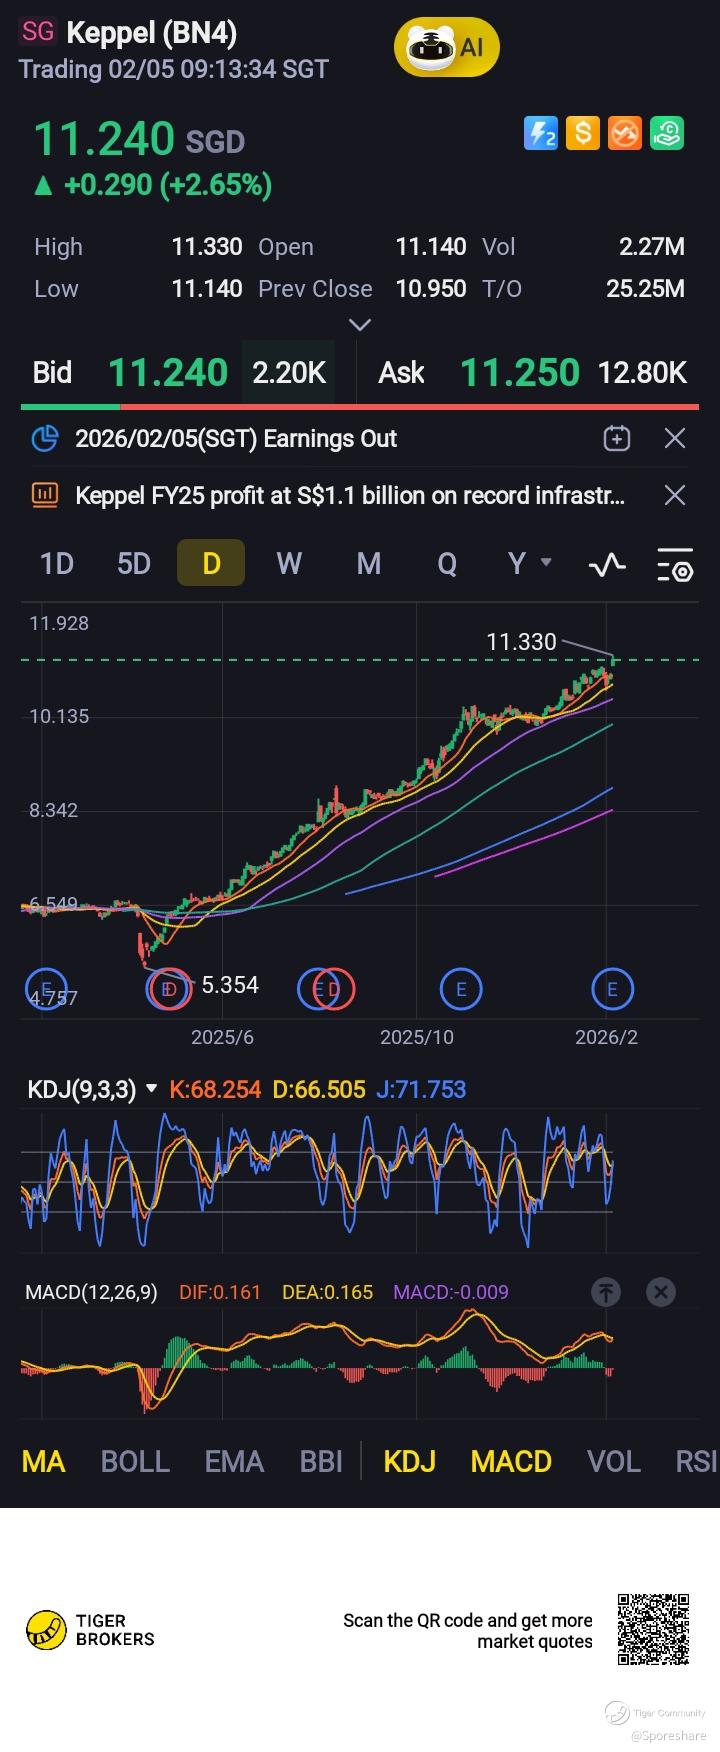This screenshot has width=720, height=1752.
Task: Tap the bid volume 2.20K
Action: [289, 373]
